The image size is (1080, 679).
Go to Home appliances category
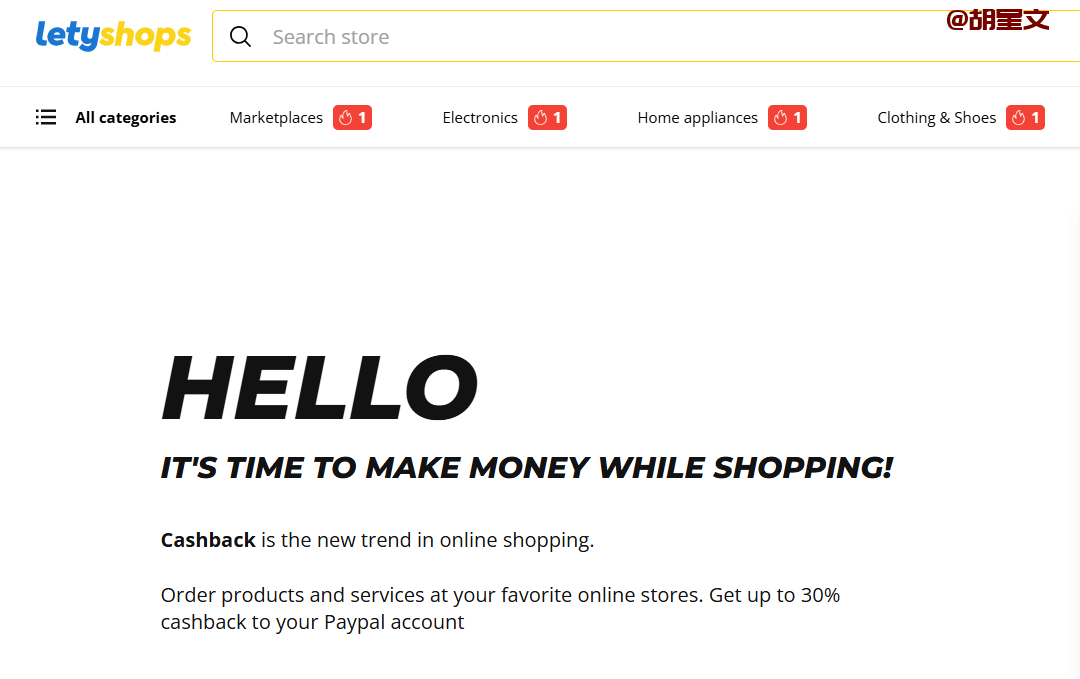[697, 118]
